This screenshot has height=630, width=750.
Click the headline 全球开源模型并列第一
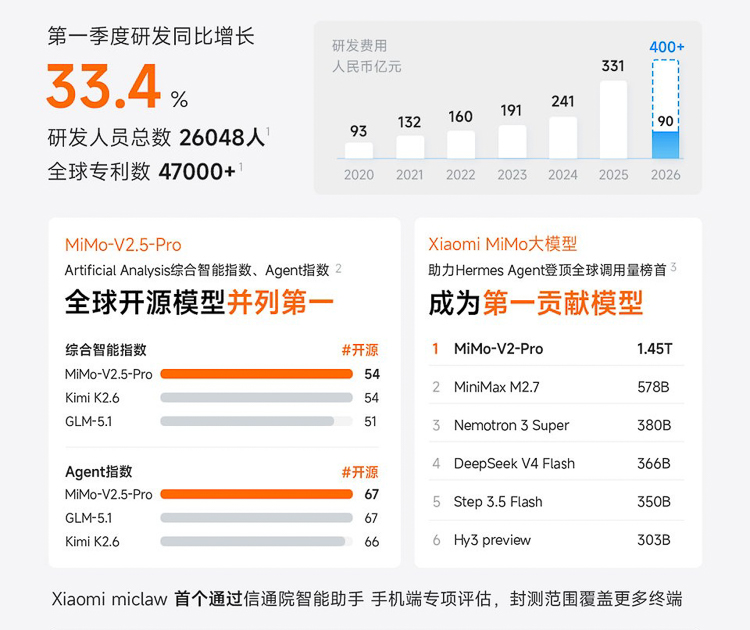(199, 302)
